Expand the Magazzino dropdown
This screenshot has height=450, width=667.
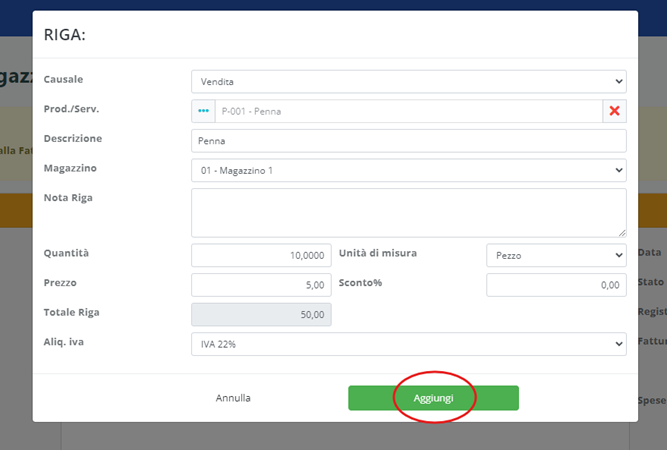tap(408, 170)
